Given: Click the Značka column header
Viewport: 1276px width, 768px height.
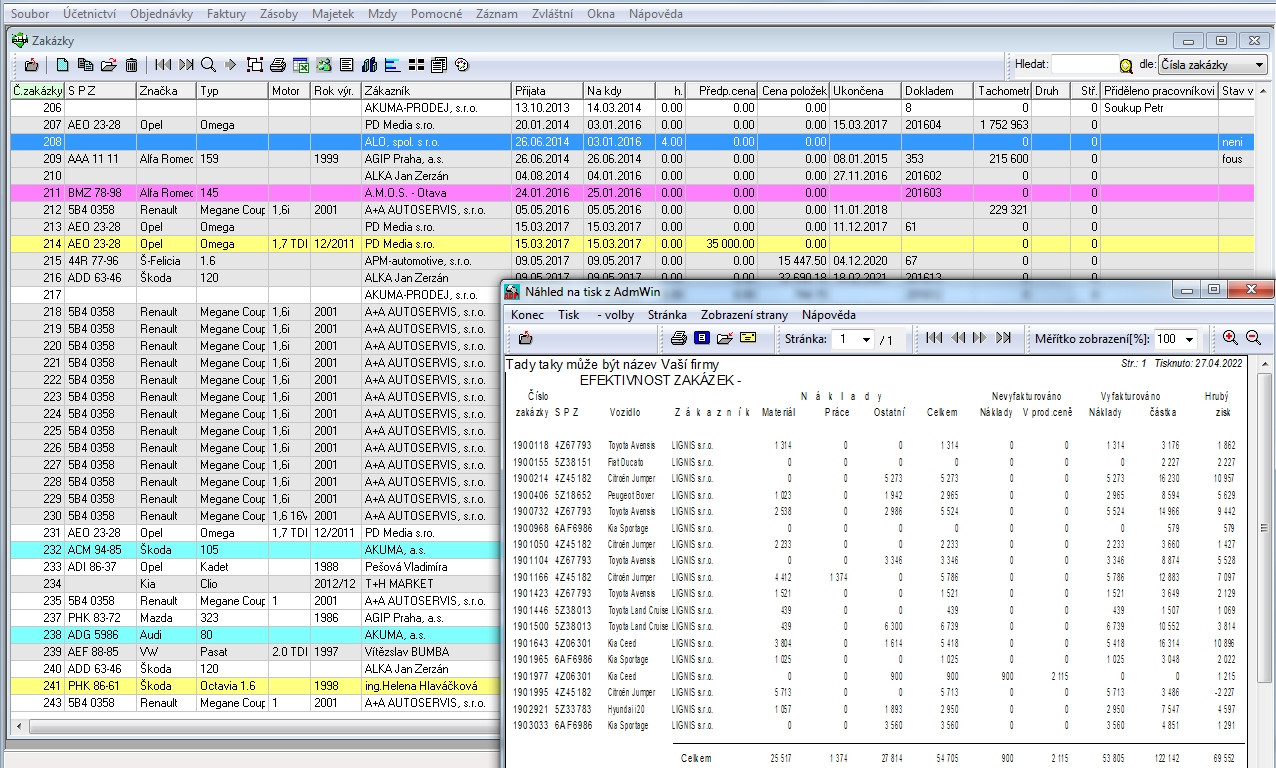Looking at the screenshot, I should [166, 91].
